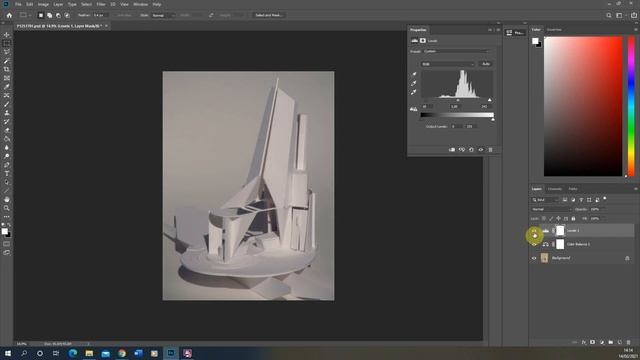Switch to the Channels tab
The image size is (640, 360).
coord(554,189)
